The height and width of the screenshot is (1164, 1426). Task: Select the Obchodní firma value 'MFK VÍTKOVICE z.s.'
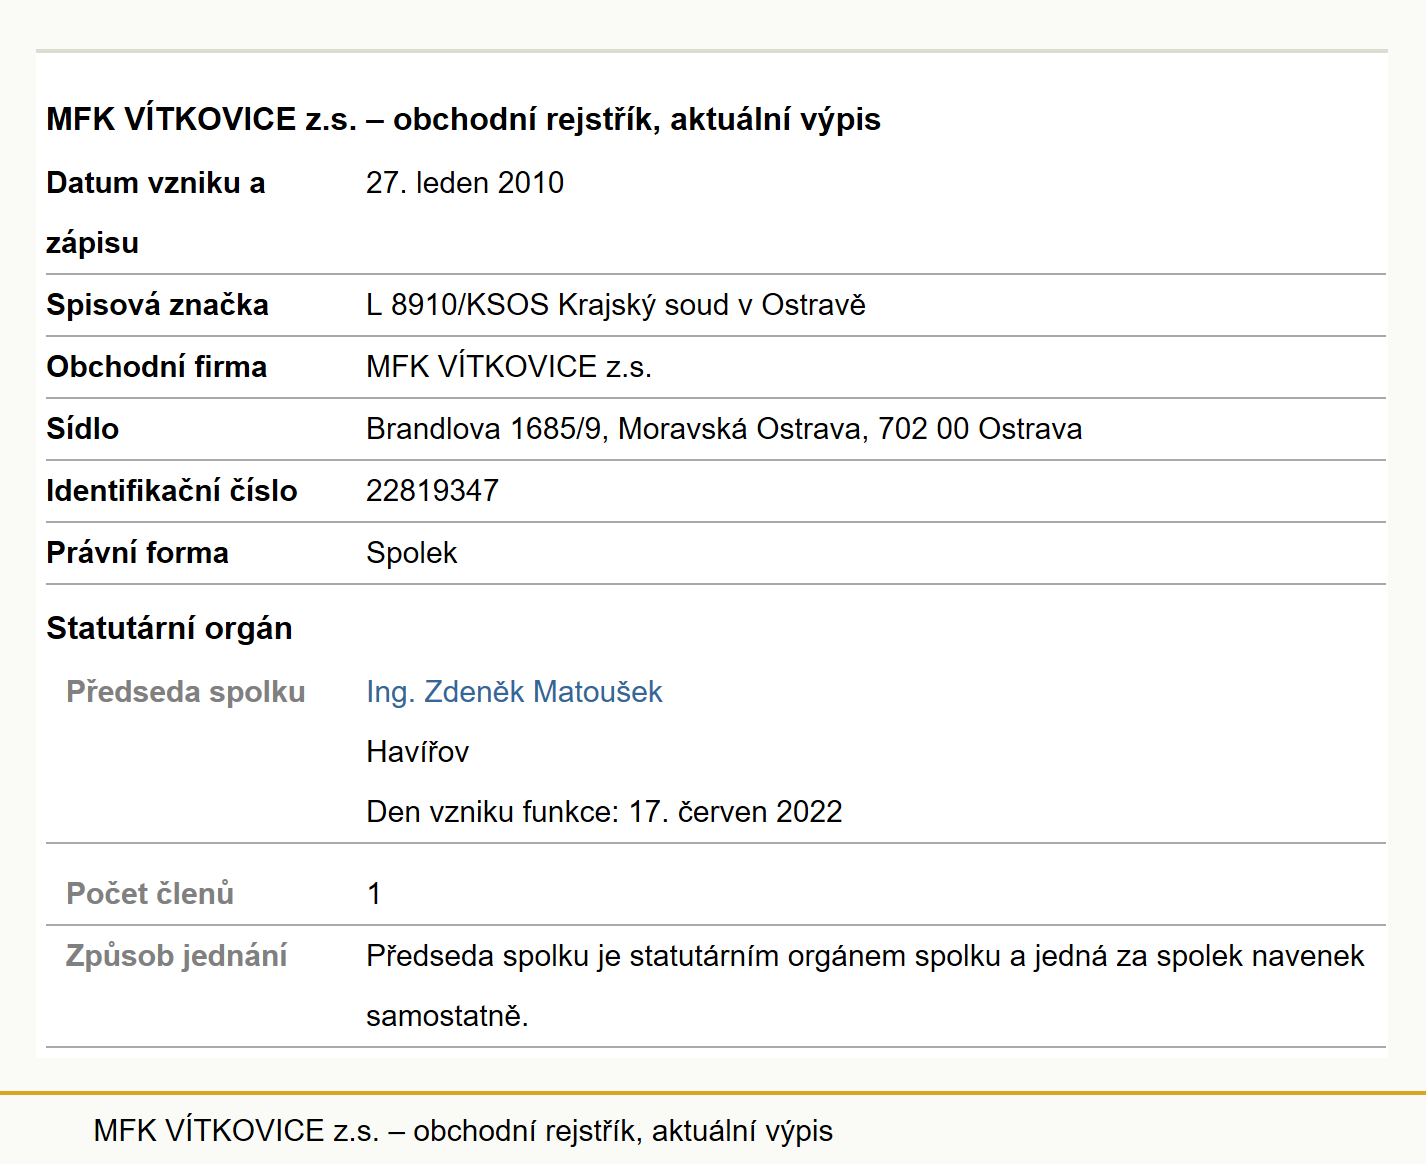tap(509, 367)
